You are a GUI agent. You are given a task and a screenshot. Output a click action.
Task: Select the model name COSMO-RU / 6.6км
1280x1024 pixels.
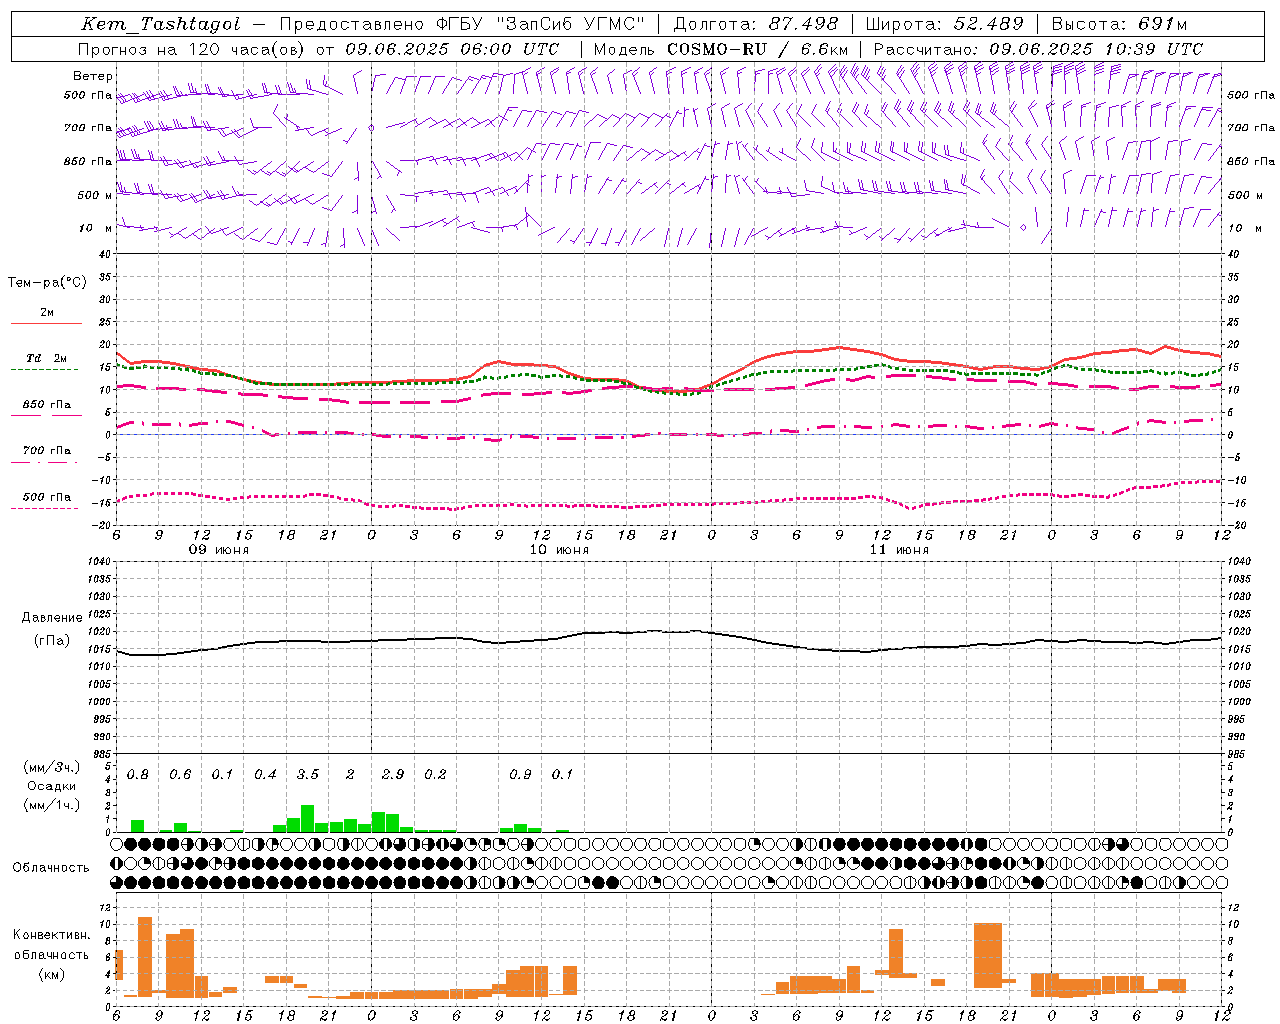pos(758,49)
